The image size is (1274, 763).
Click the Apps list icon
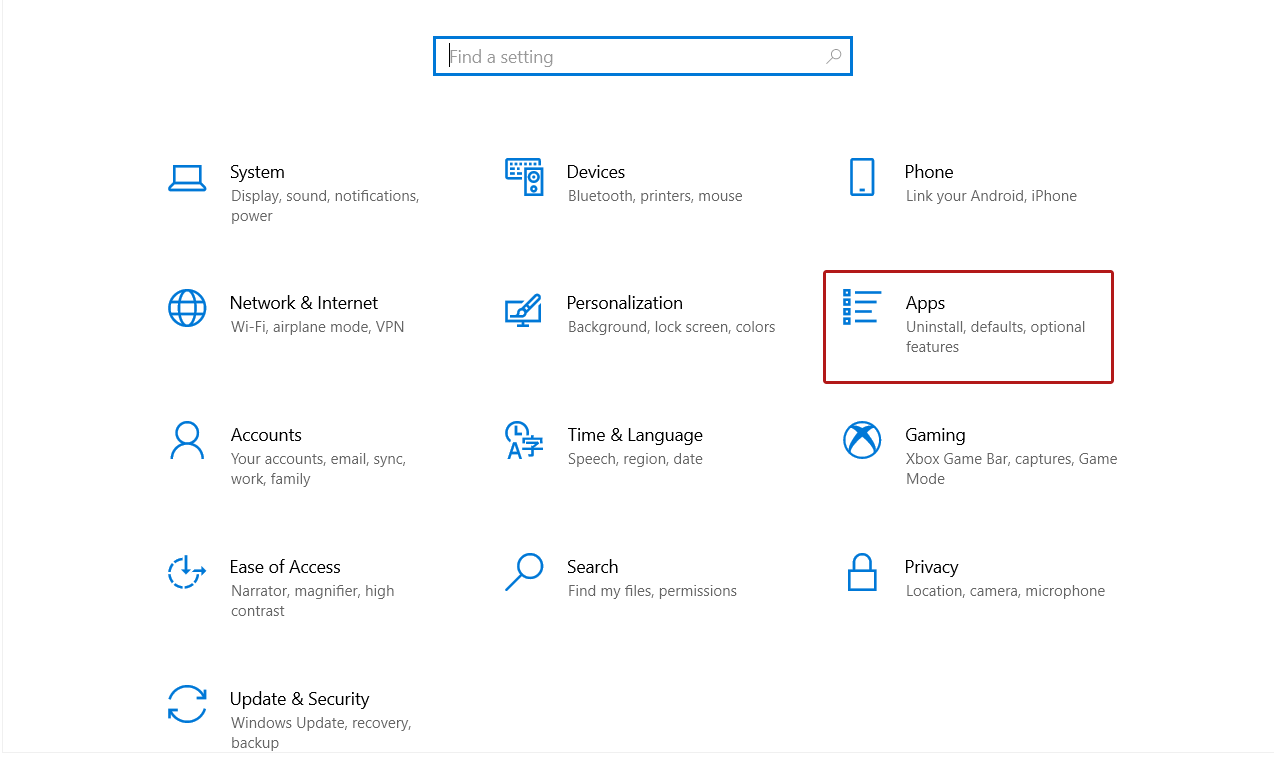[861, 308]
